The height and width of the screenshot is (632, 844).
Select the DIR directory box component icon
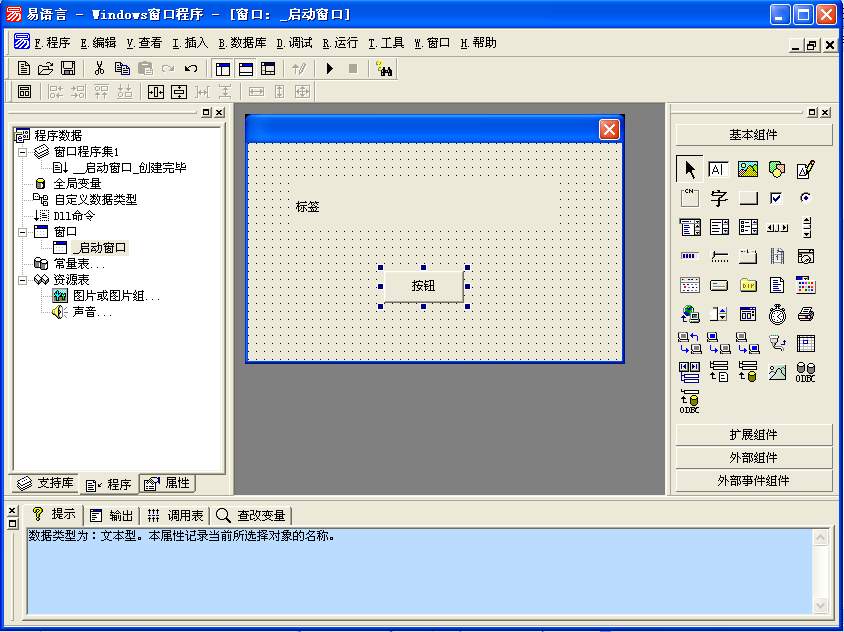[748, 285]
